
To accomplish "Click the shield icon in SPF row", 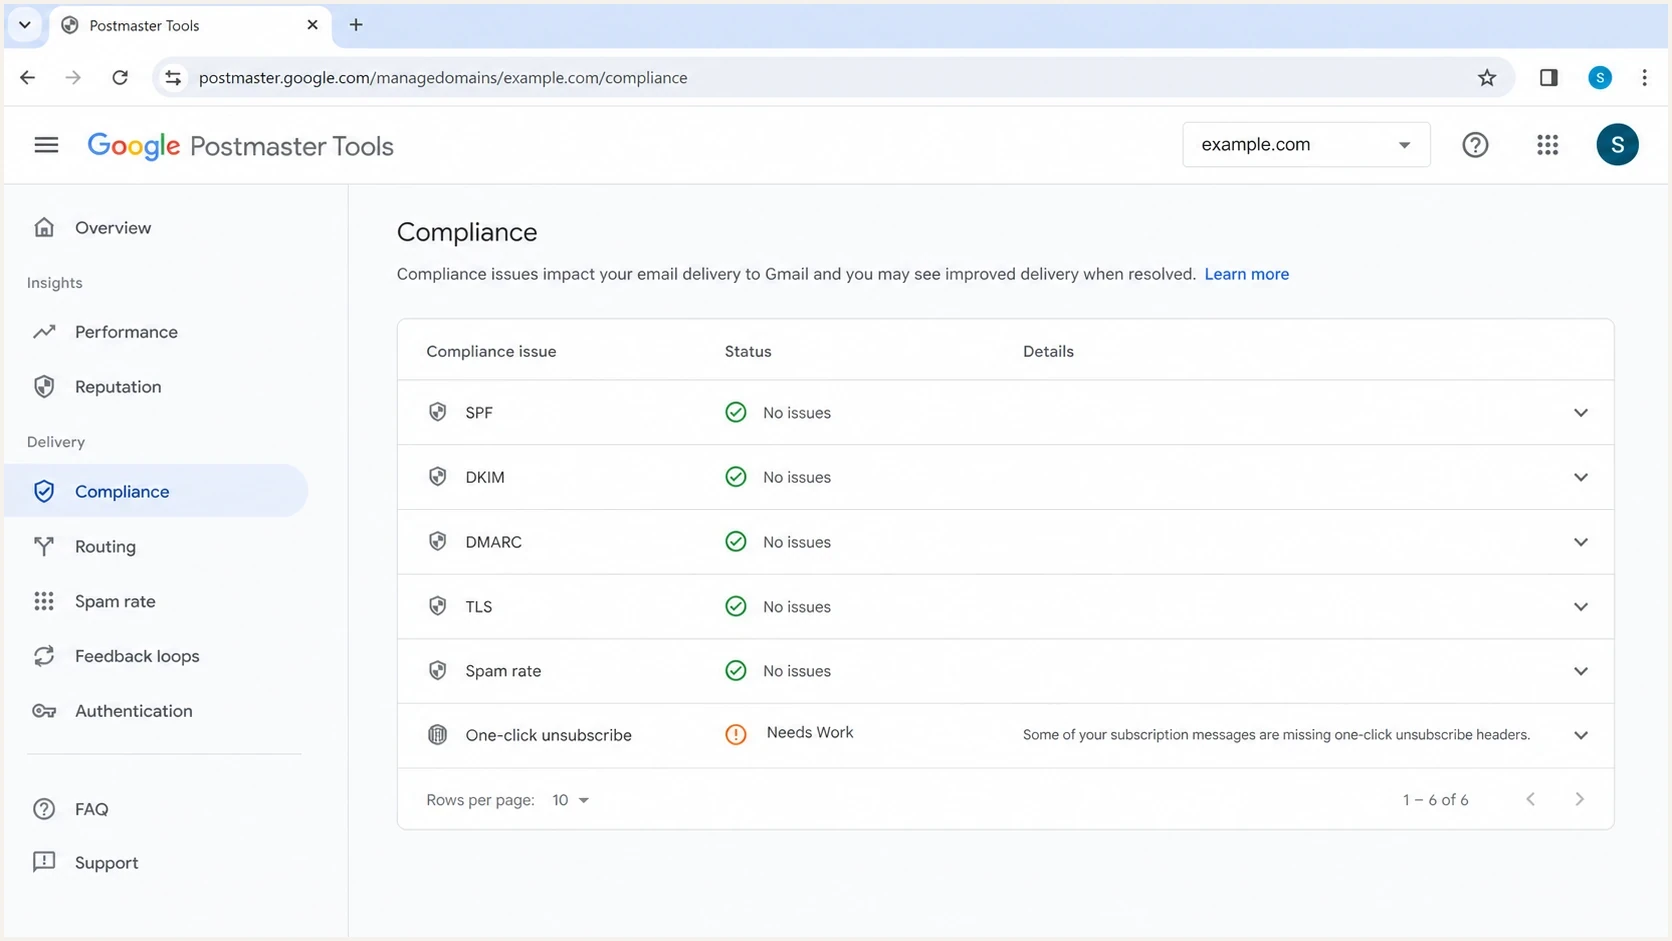I will [x=437, y=412].
